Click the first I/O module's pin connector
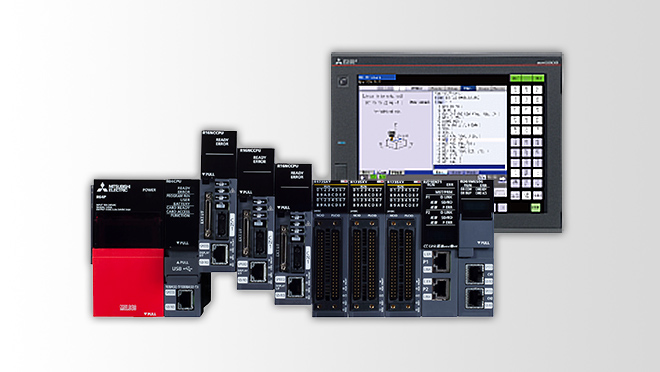 pos(329,264)
